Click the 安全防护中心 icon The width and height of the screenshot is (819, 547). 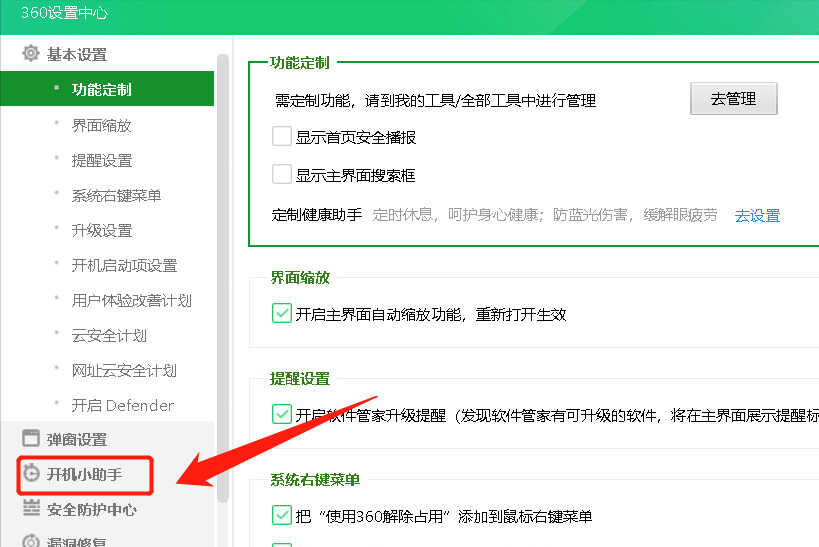pyautogui.click(x=31, y=508)
